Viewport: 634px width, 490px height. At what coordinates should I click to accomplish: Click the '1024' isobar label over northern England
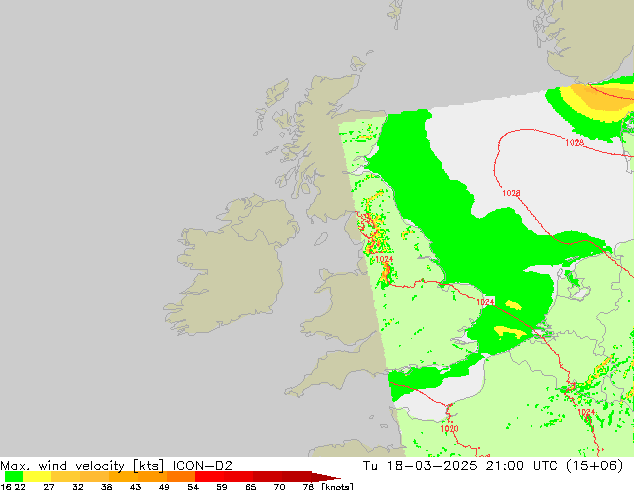click(x=384, y=259)
